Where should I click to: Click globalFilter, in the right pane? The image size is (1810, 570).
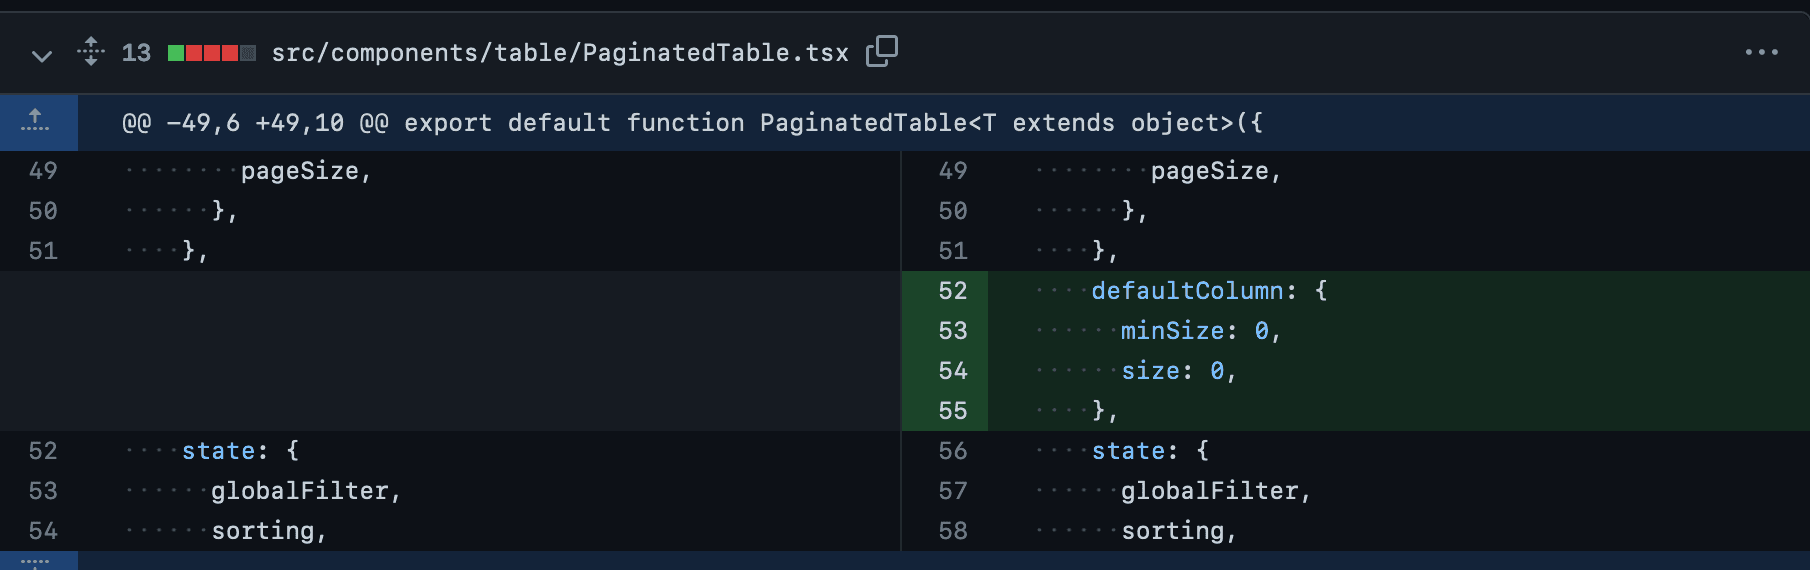(x=1216, y=491)
